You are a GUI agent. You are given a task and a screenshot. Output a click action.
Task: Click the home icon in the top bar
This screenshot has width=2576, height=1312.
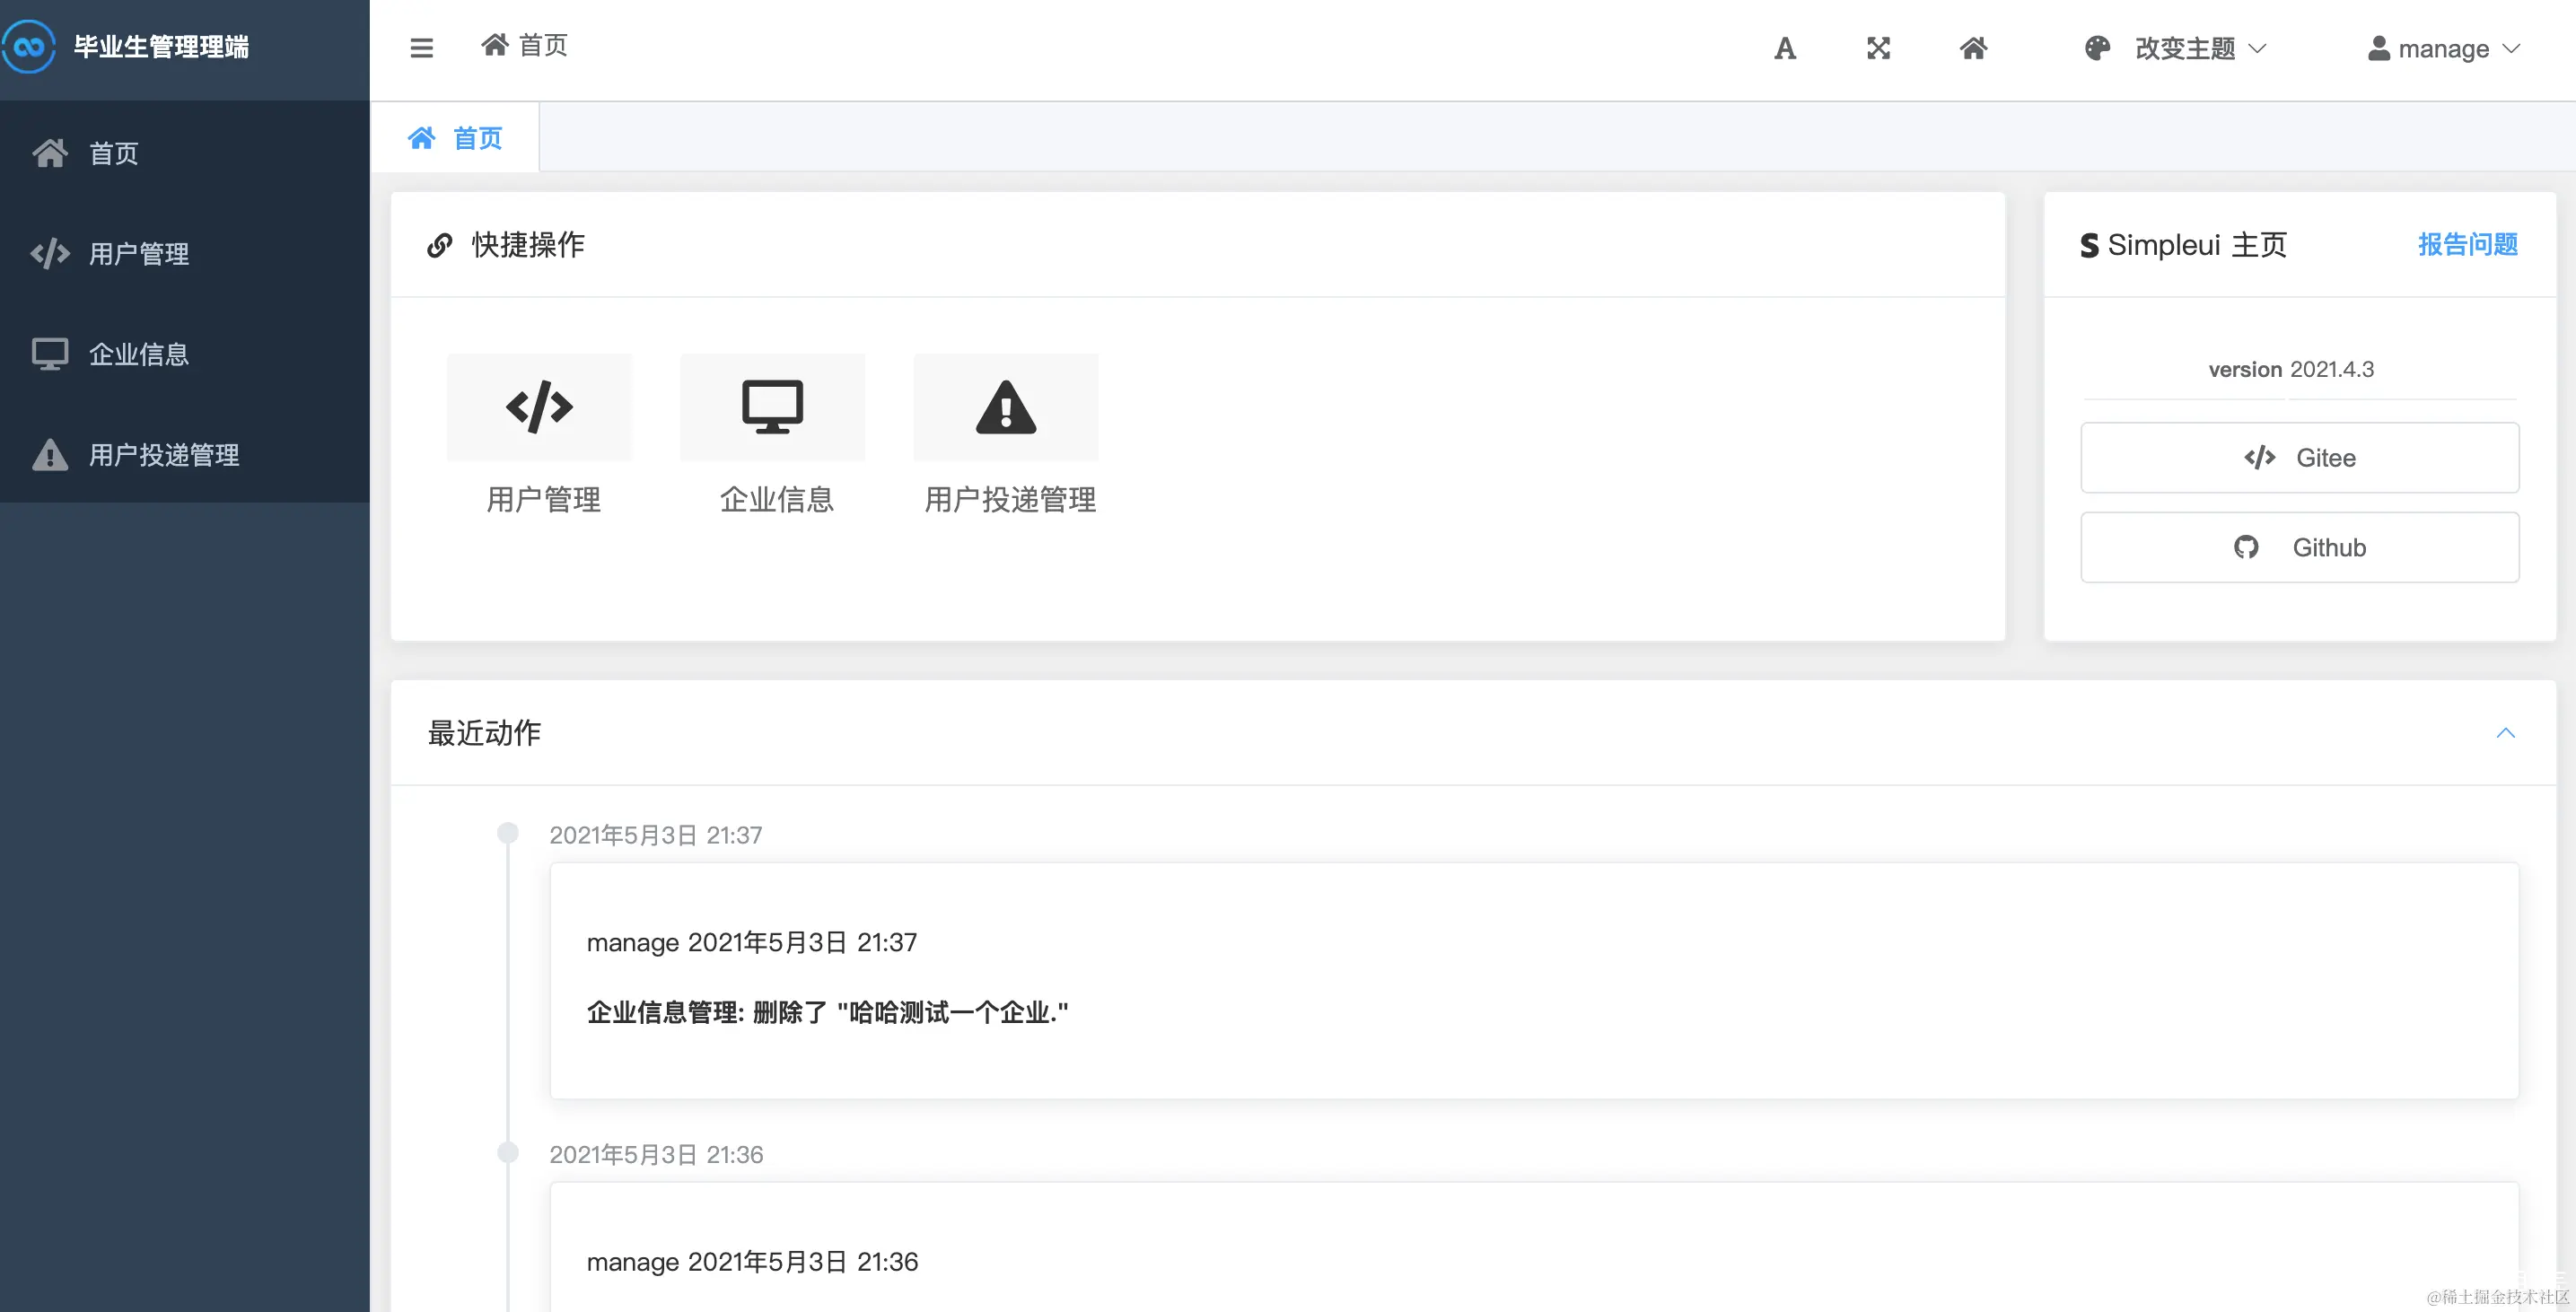1973,48
